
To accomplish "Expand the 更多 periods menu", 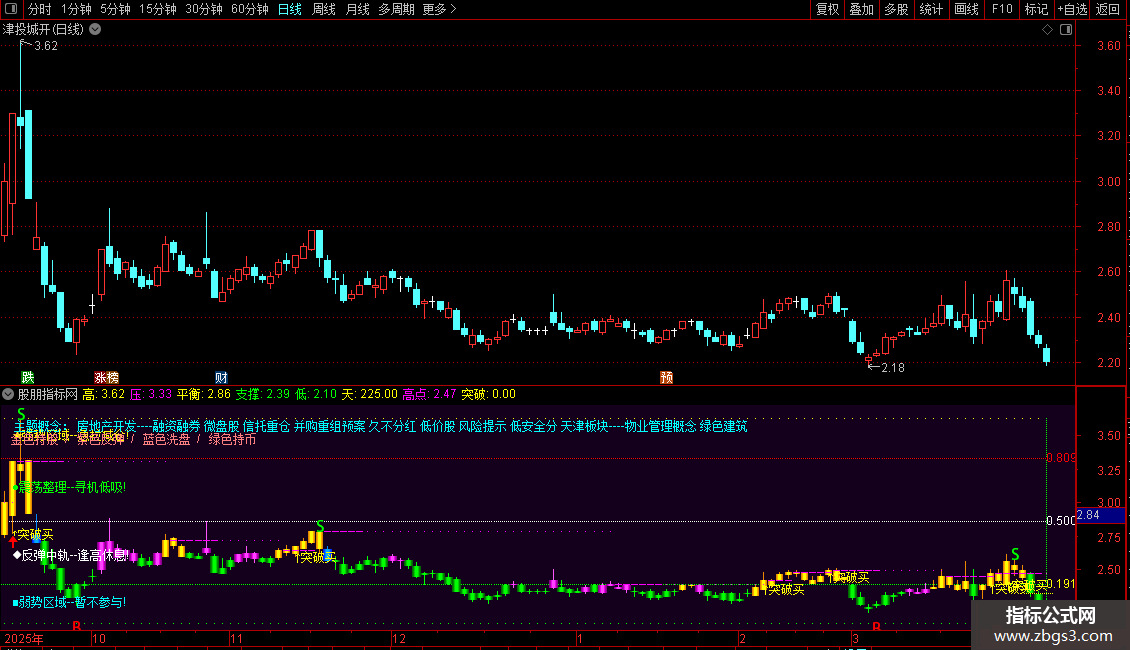I will click(439, 10).
